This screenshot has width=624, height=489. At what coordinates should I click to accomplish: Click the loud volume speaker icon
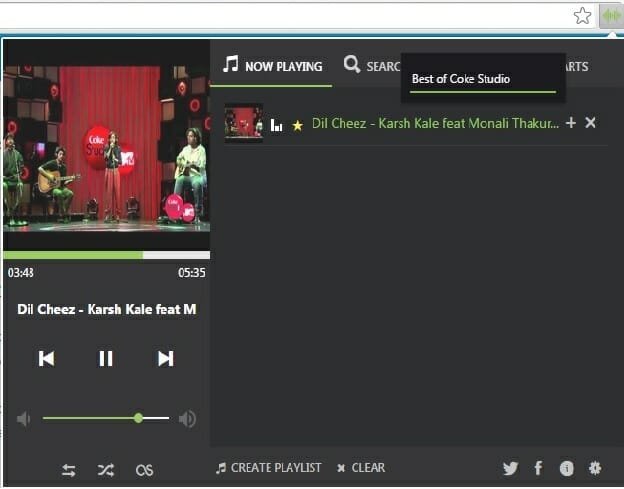(187, 419)
